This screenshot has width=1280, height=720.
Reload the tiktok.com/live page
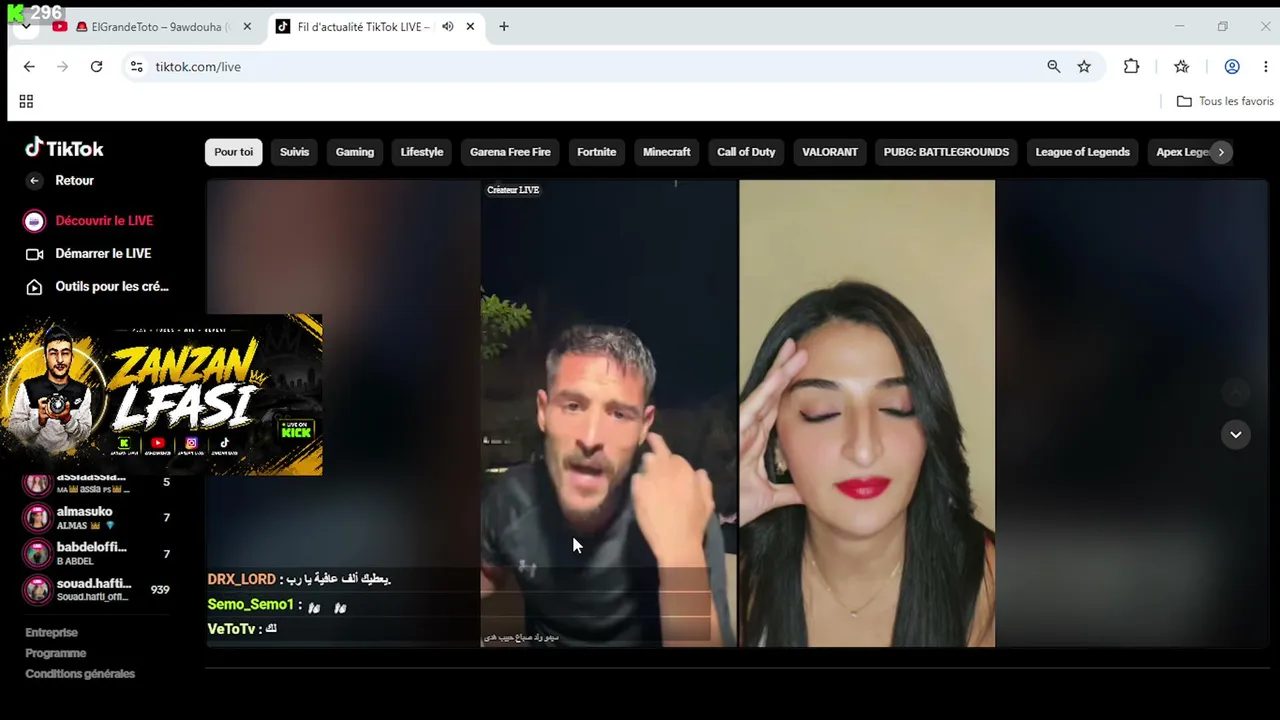(x=96, y=67)
